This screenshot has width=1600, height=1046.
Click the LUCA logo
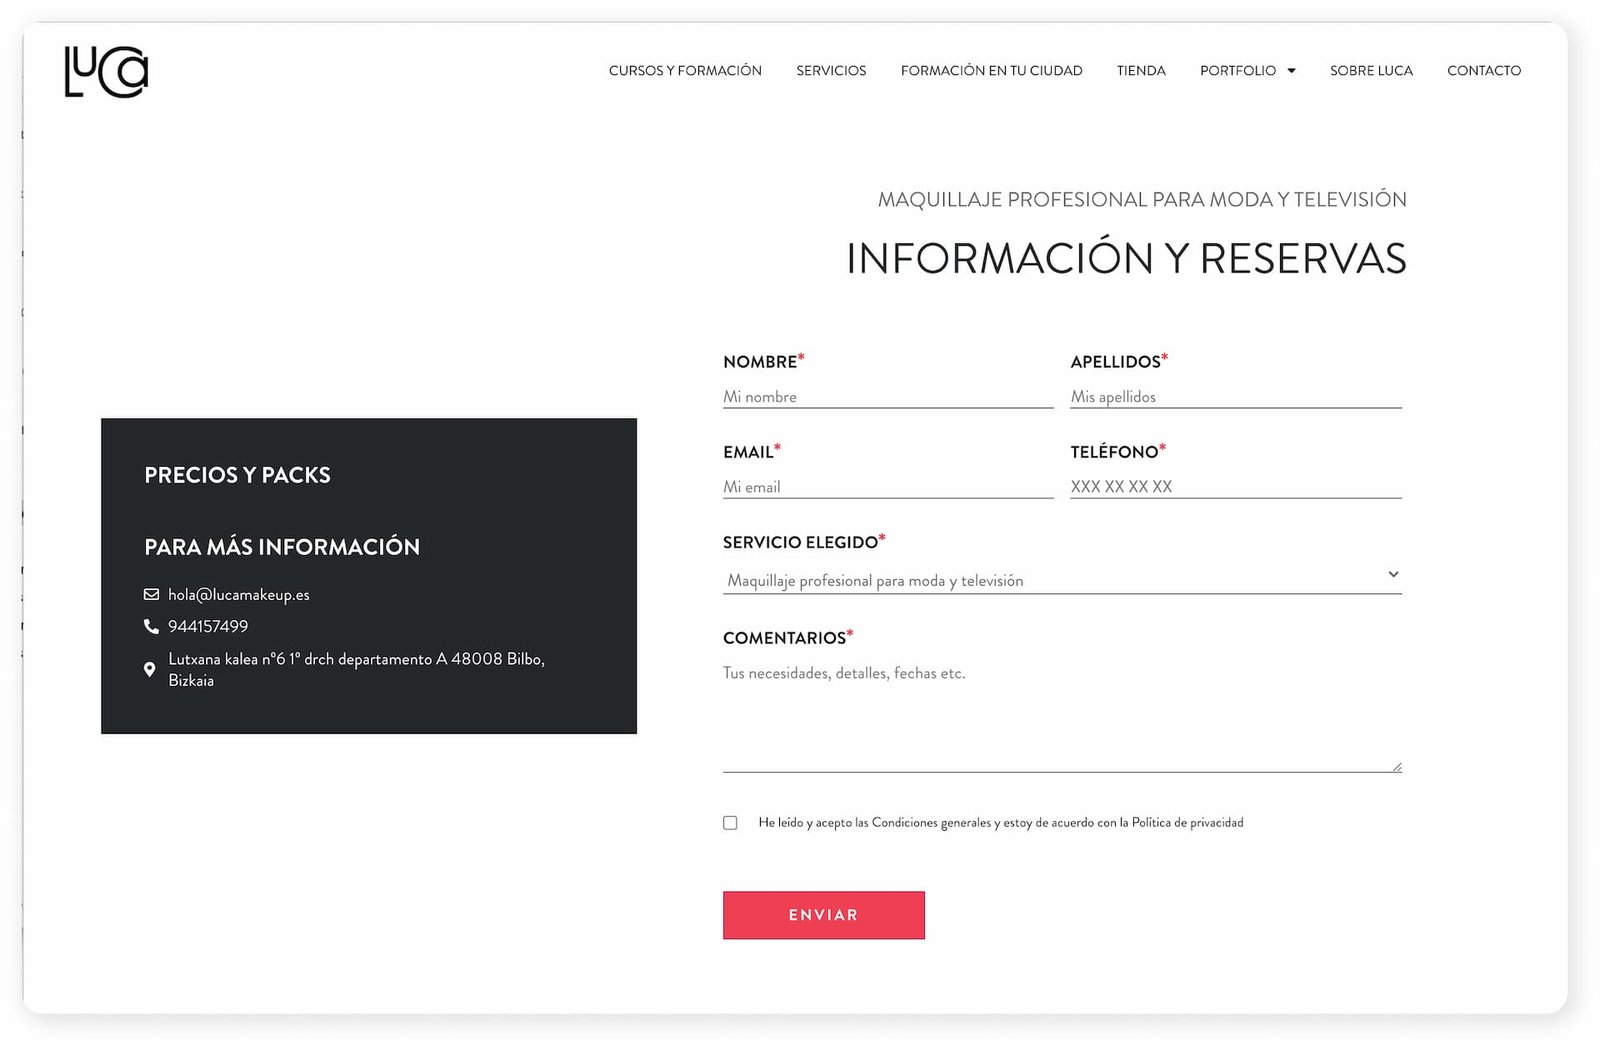pyautogui.click(x=106, y=72)
